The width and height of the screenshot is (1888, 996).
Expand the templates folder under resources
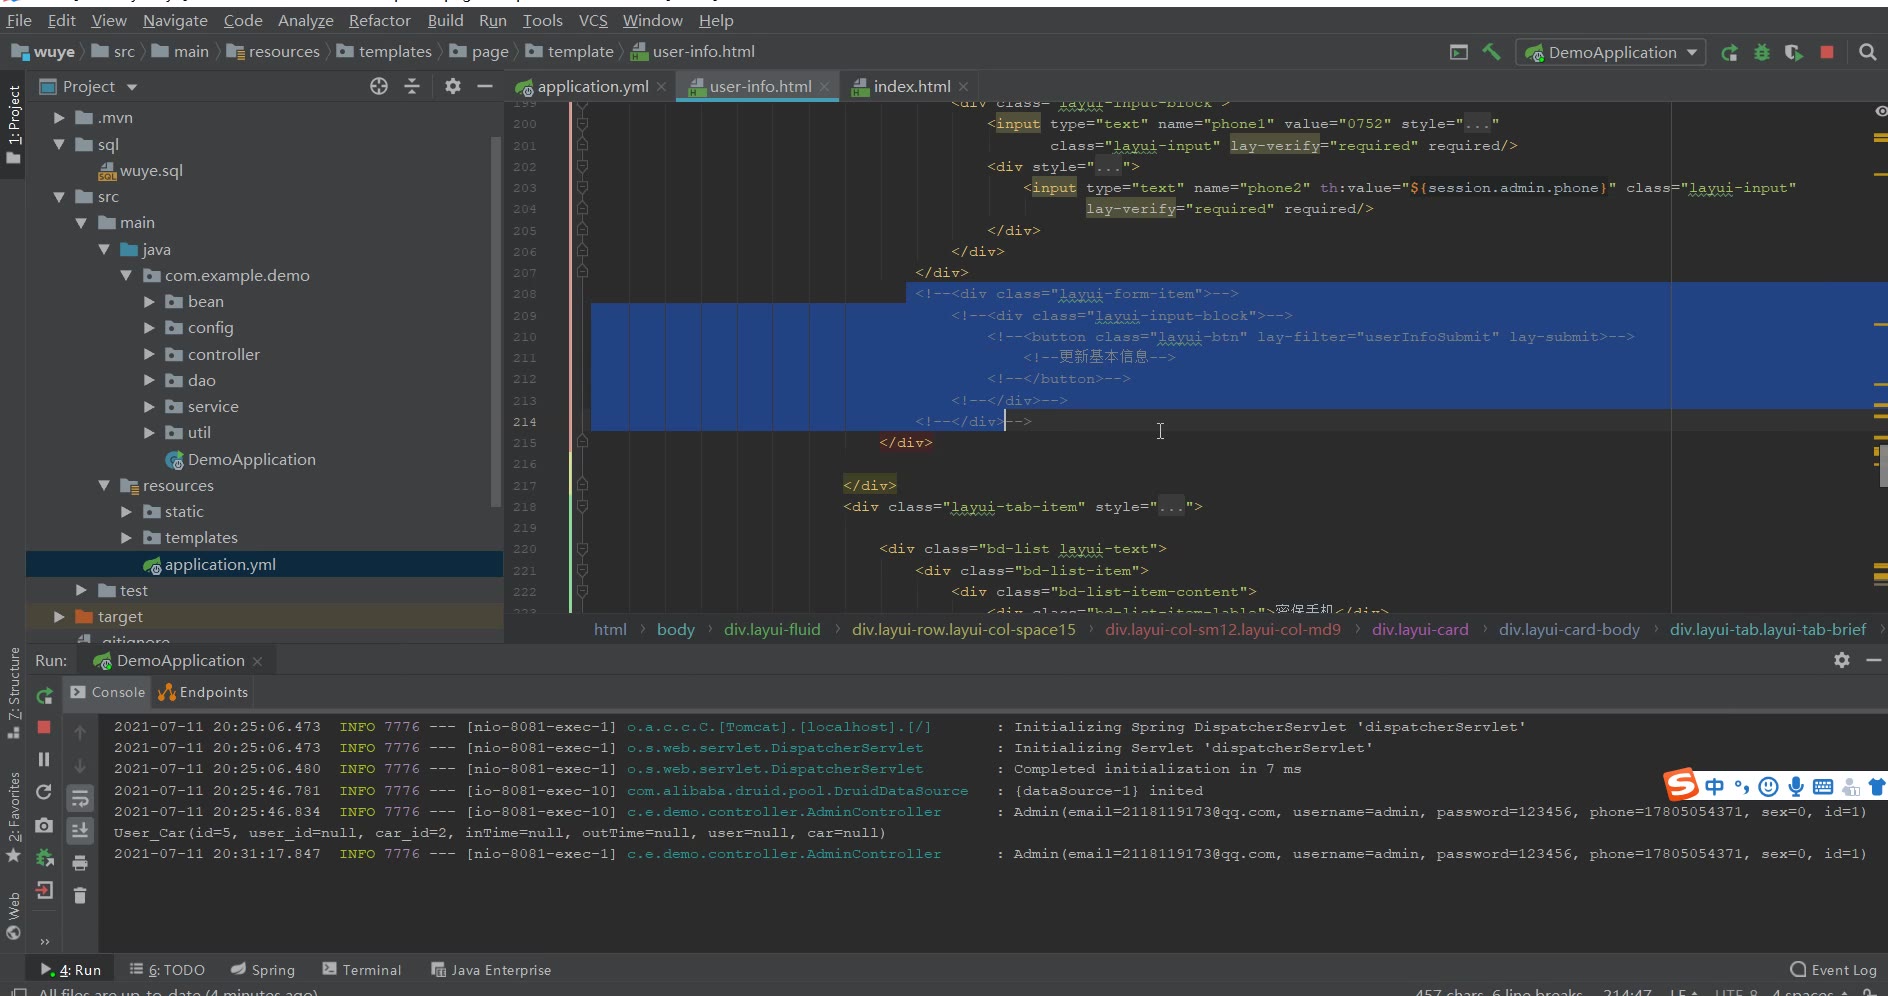[x=127, y=537]
